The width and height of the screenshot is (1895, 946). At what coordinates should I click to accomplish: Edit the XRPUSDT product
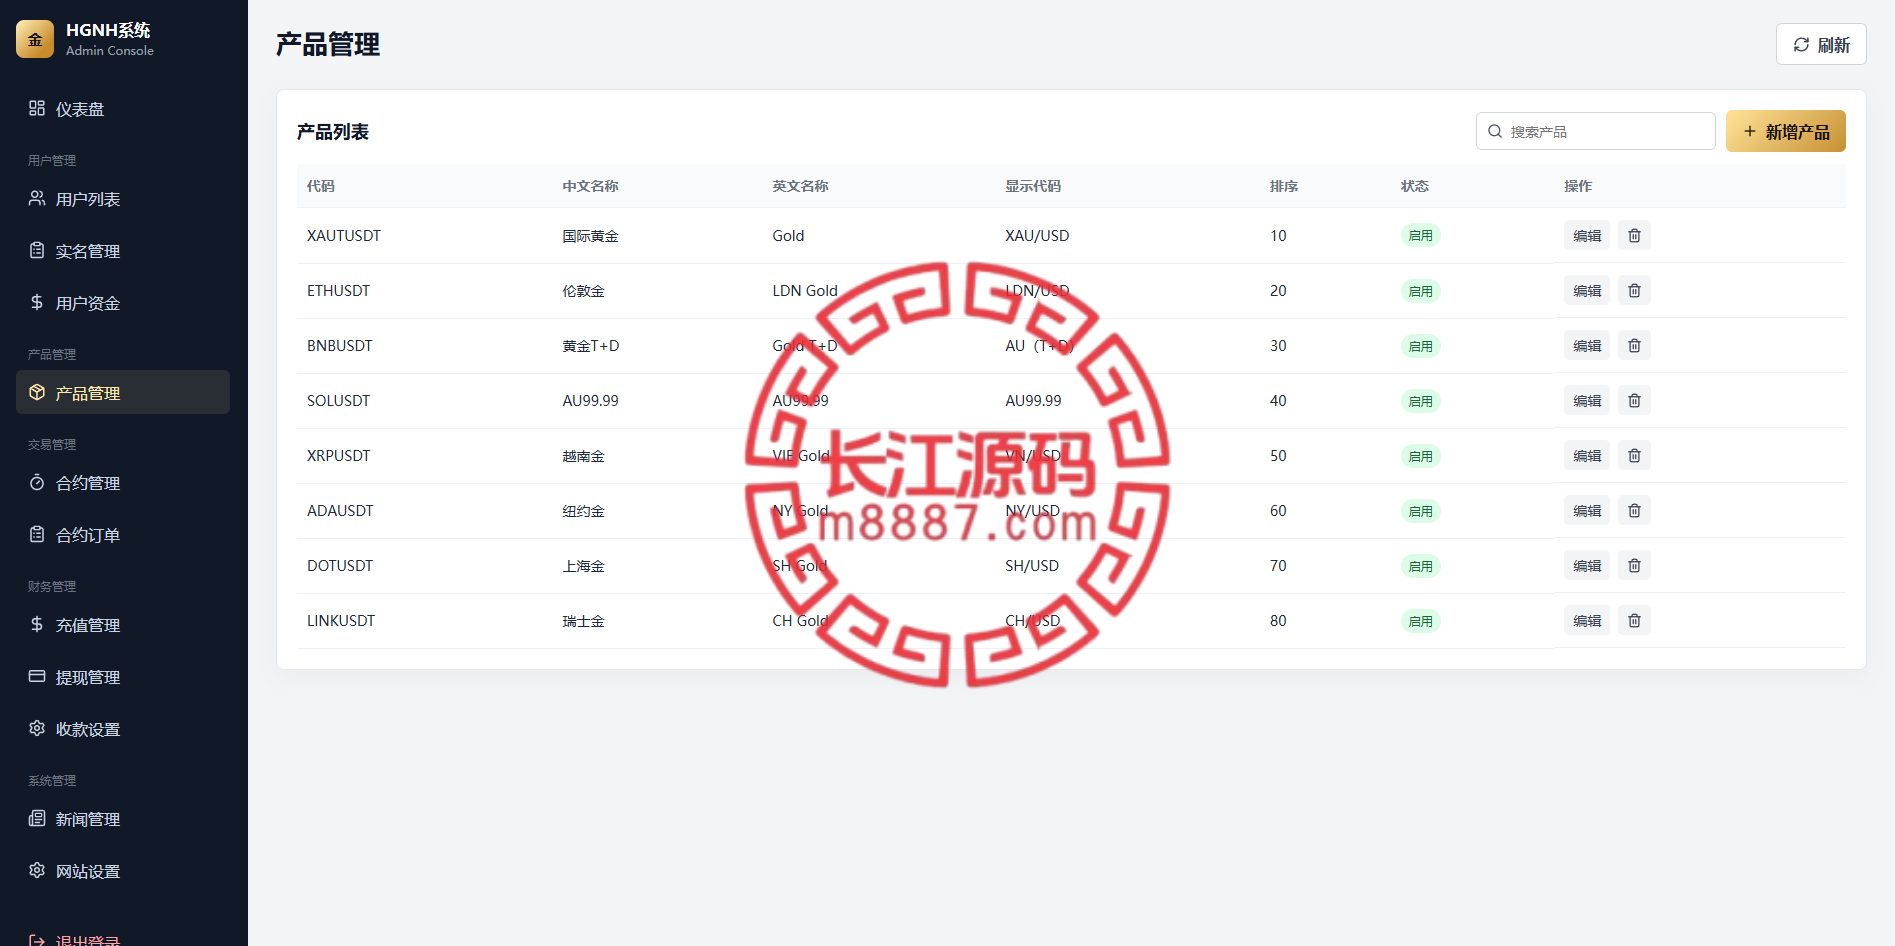[1587, 456]
